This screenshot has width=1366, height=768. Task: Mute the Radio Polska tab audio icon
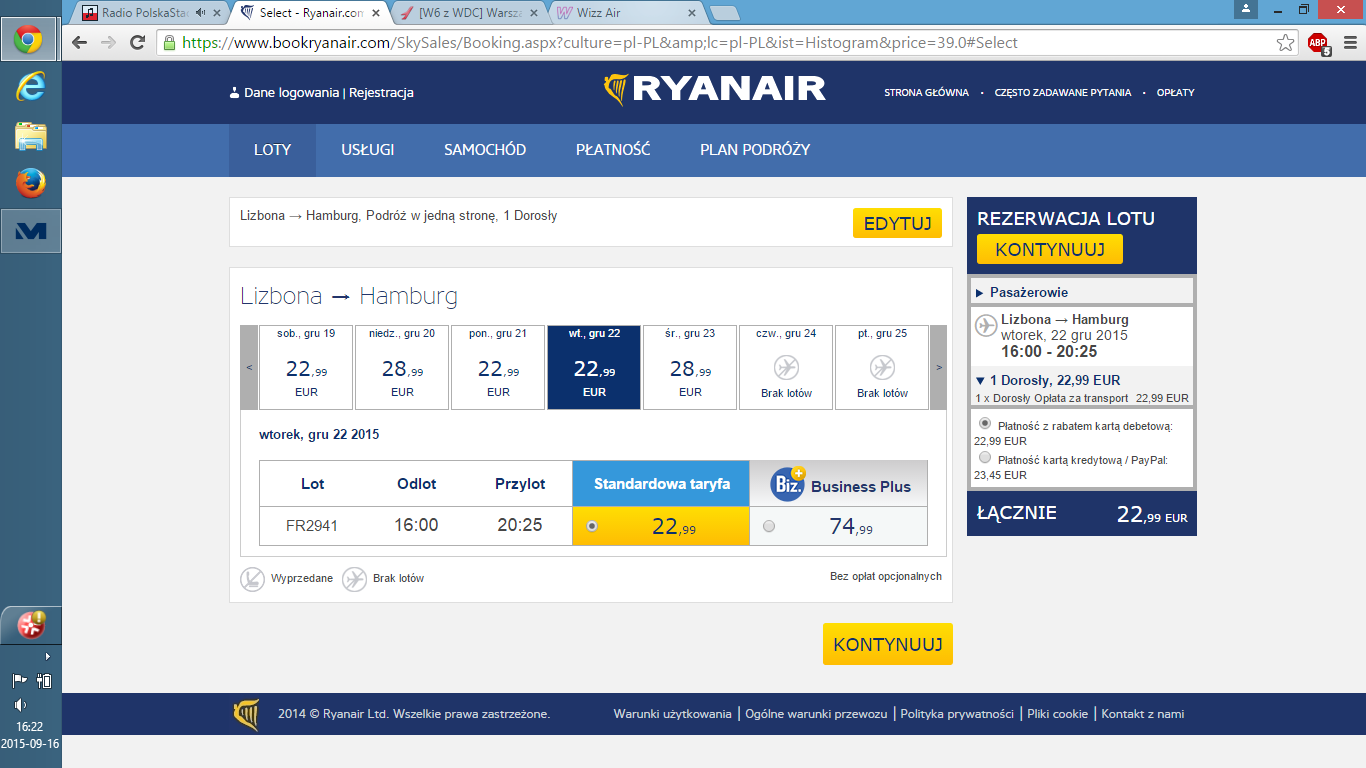pyautogui.click(x=201, y=13)
